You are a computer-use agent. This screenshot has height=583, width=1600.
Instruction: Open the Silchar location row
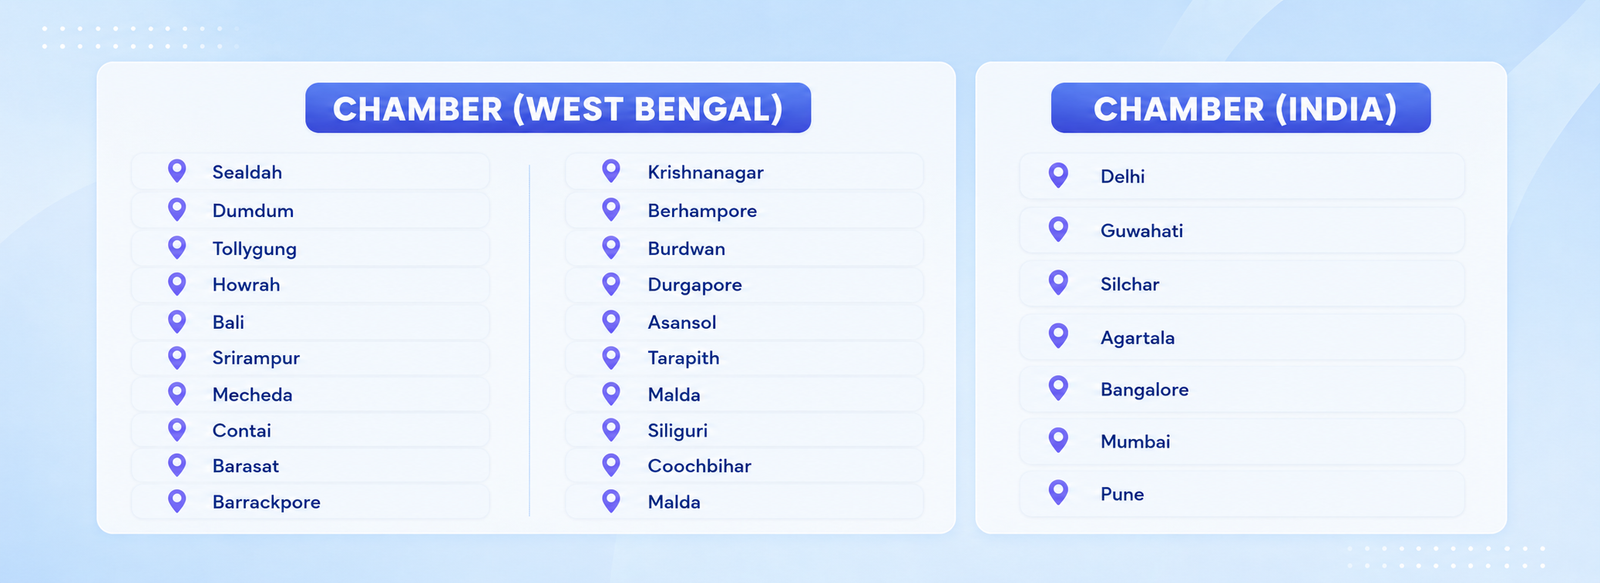[1242, 284]
